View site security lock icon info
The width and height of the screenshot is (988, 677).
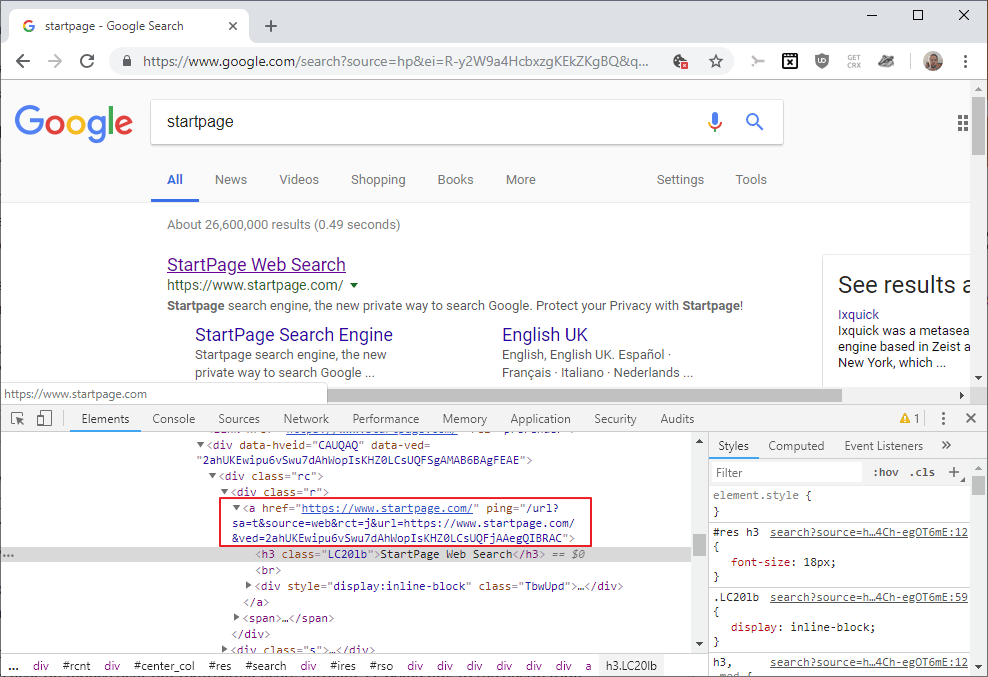click(127, 61)
